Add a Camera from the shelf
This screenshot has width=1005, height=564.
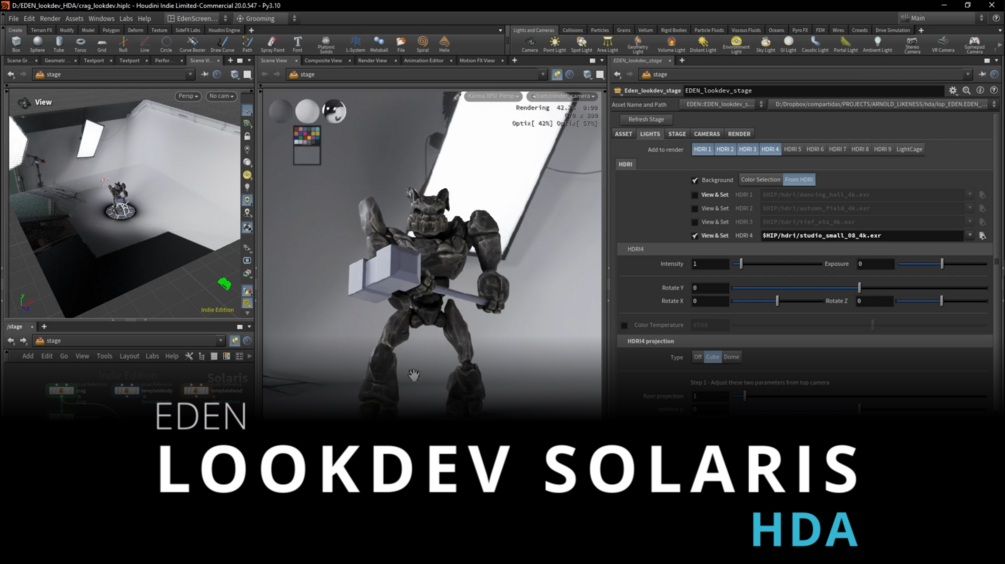(x=529, y=44)
